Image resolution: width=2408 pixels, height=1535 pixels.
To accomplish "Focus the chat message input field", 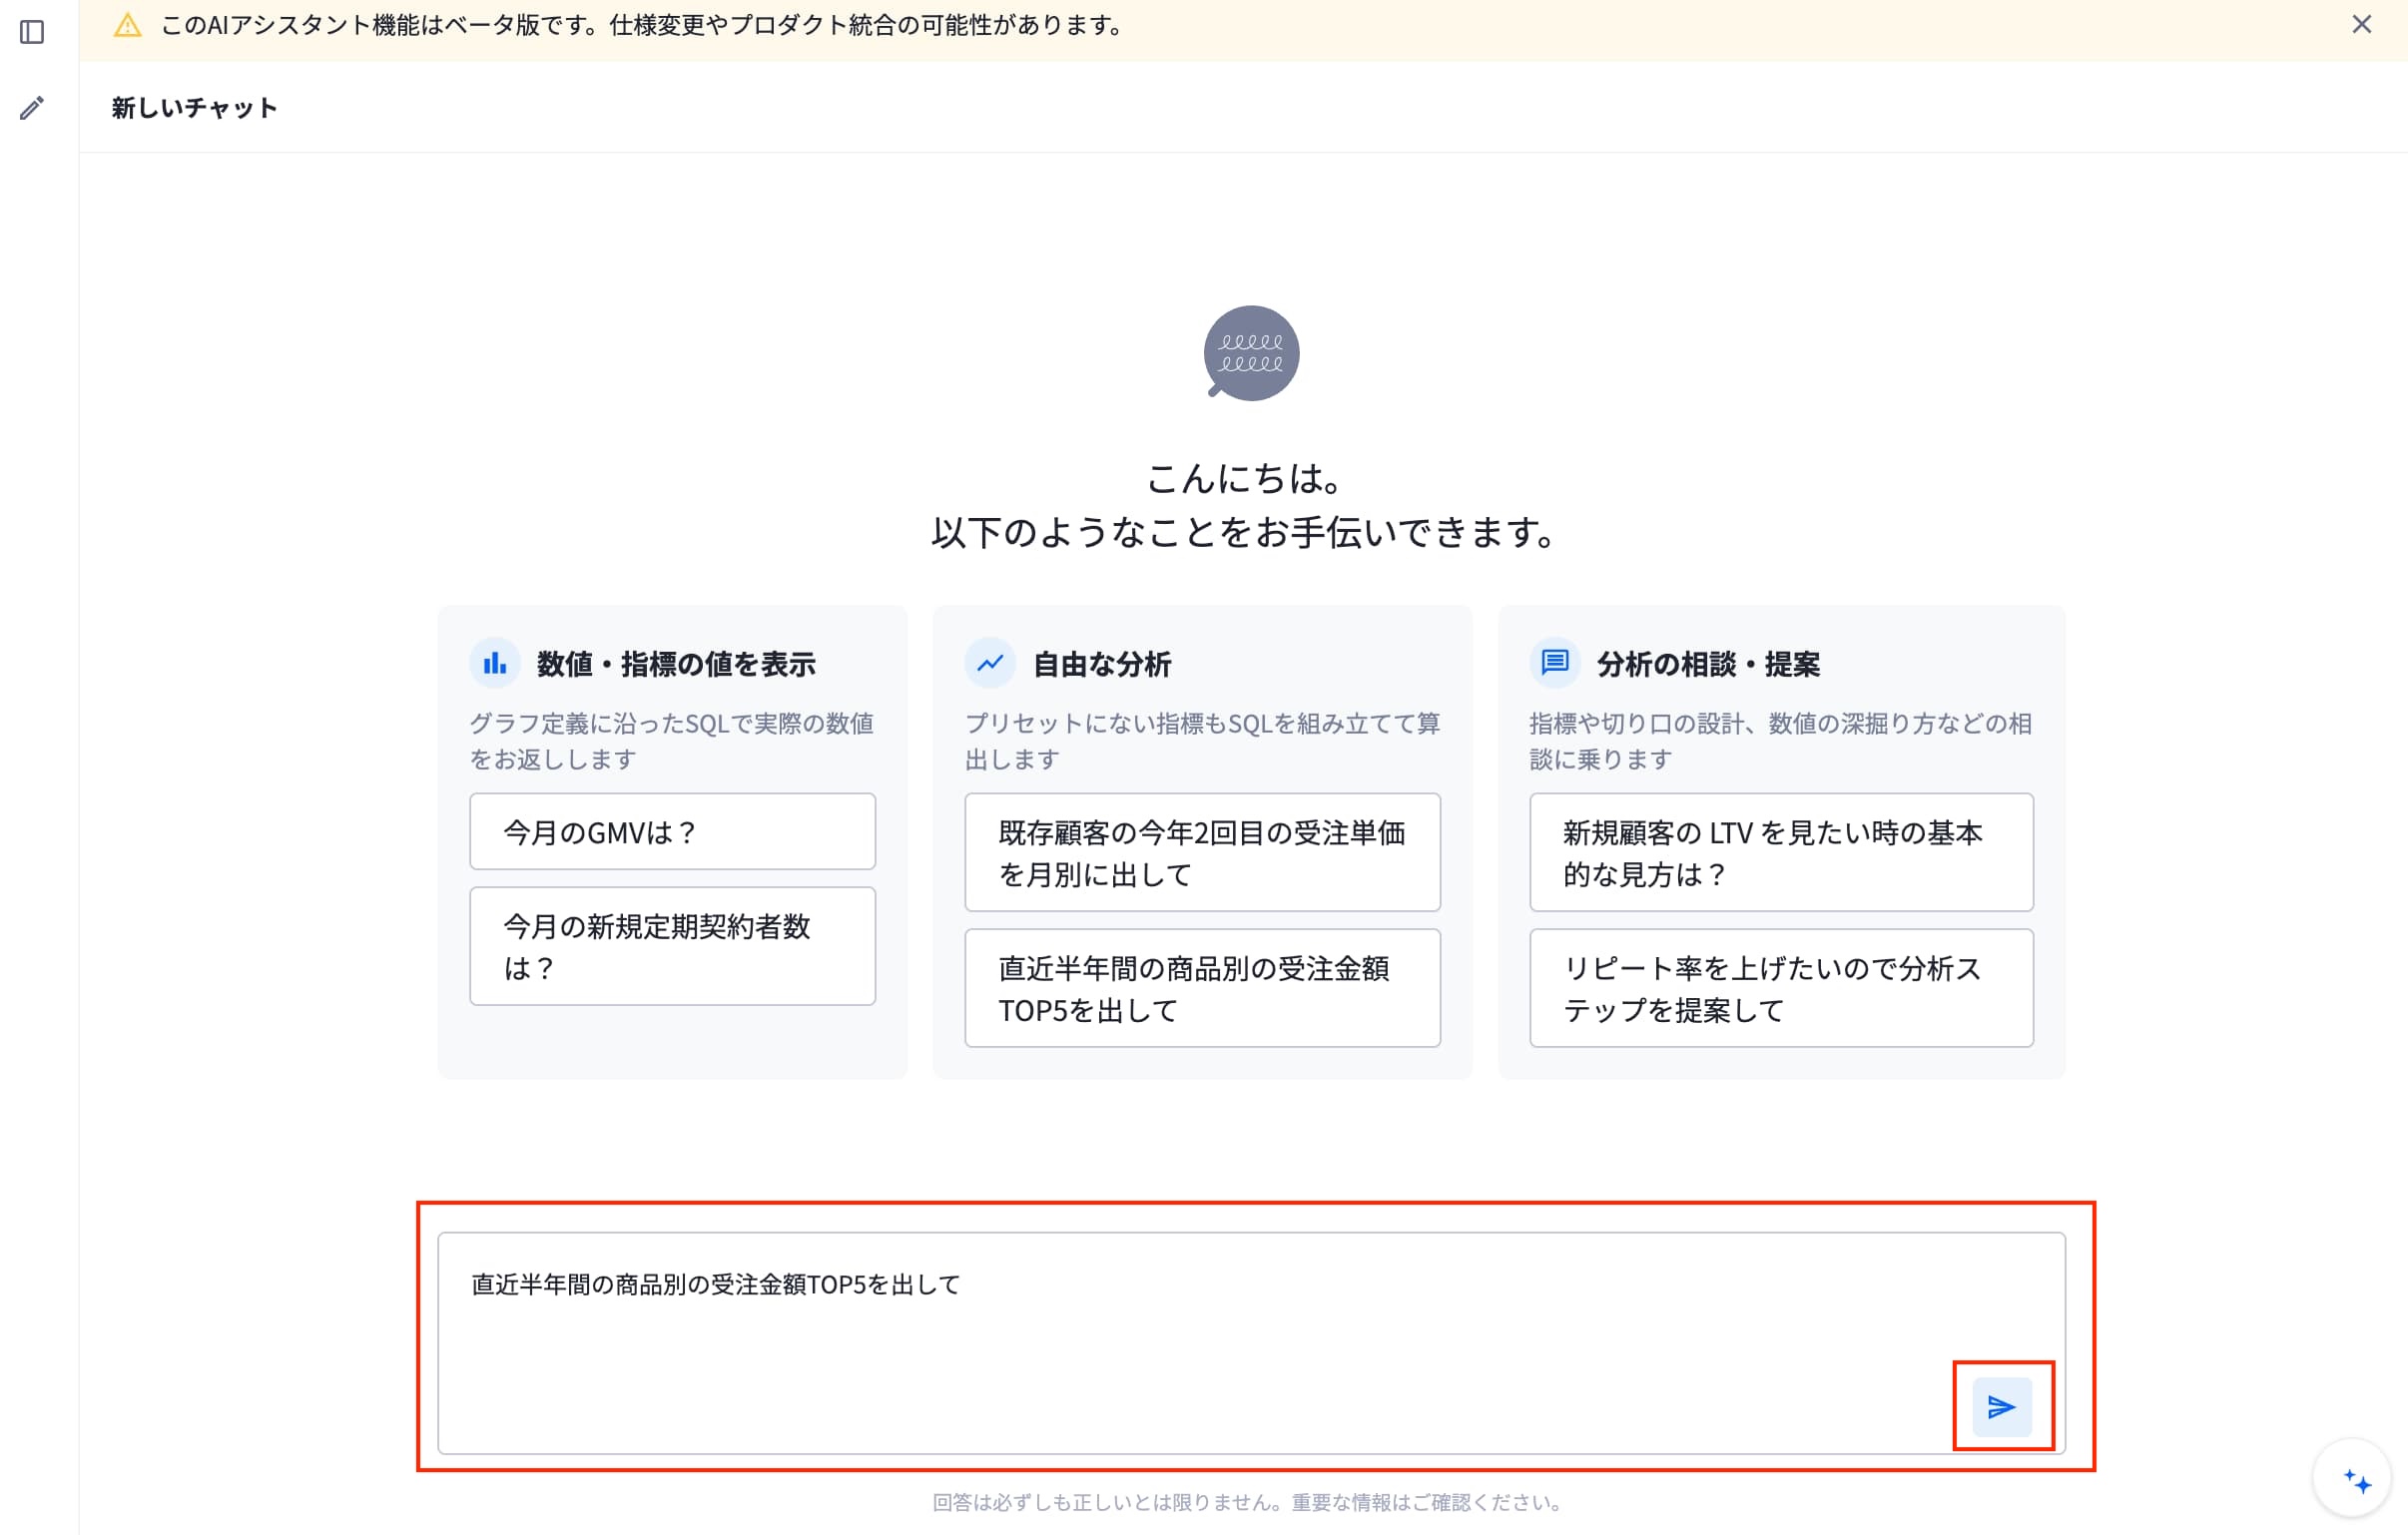I will point(1251,1343).
